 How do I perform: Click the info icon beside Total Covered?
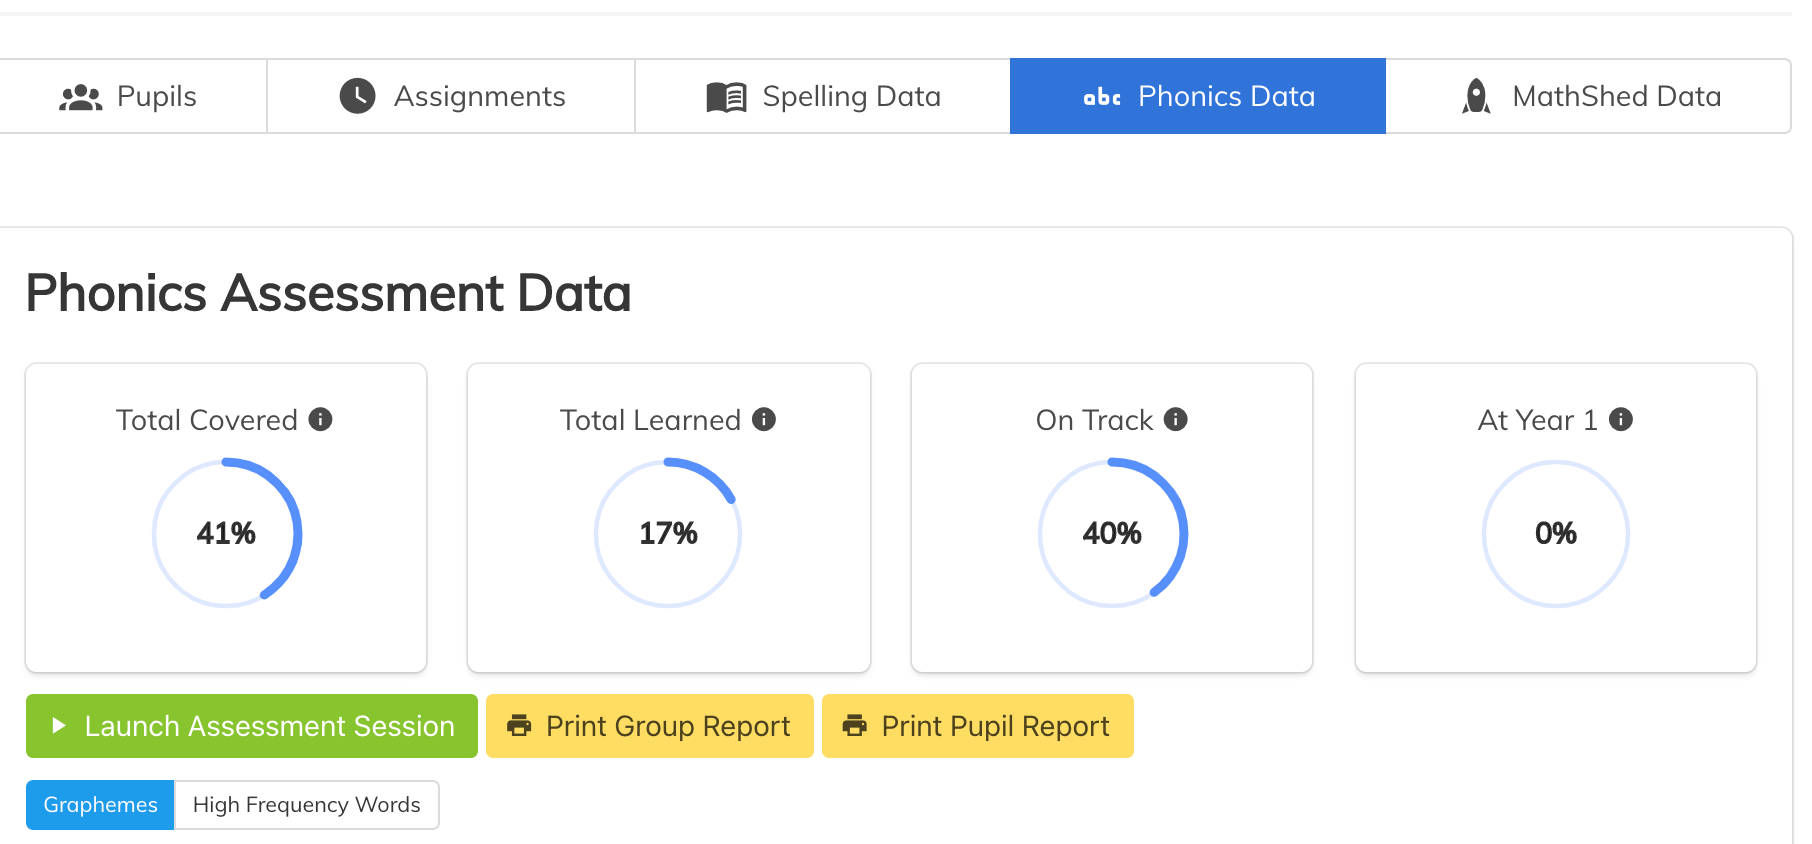pos(320,419)
